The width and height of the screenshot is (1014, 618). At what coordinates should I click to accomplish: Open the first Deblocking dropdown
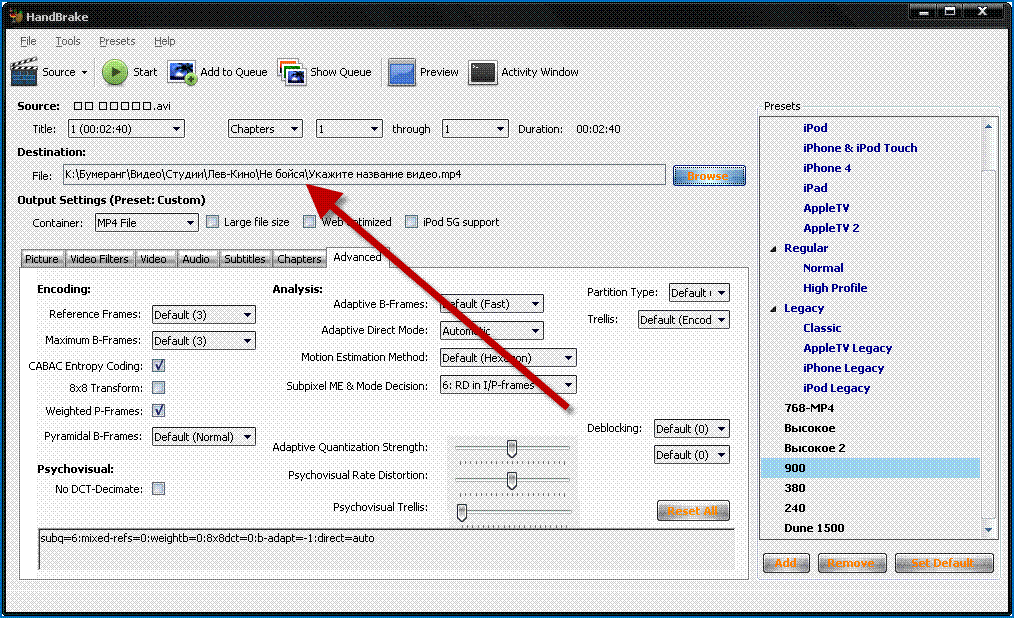pos(692,429)
